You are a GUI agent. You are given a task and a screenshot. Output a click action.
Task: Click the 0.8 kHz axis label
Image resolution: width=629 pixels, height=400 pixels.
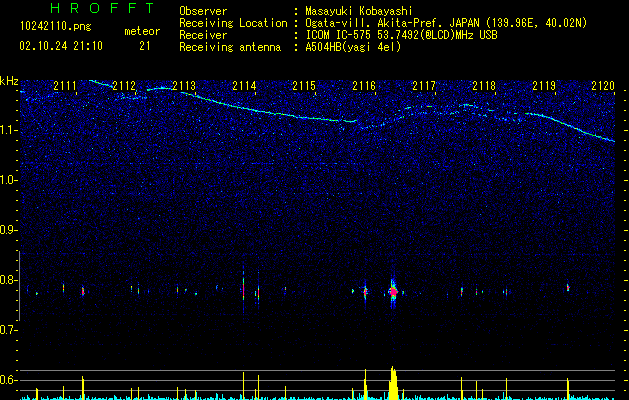(x=8, y=280)
